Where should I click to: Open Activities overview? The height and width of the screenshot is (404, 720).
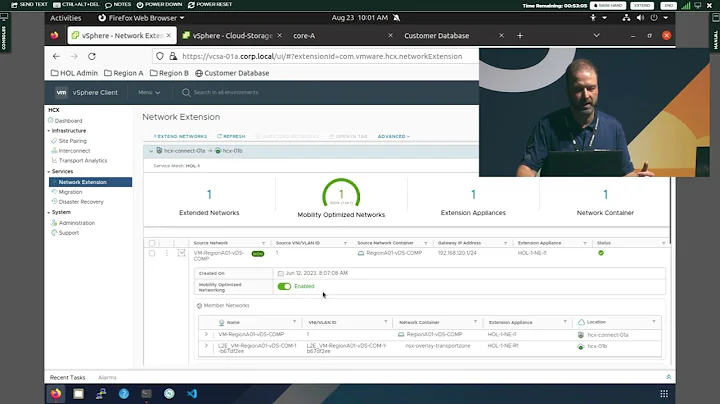[66, 17]
